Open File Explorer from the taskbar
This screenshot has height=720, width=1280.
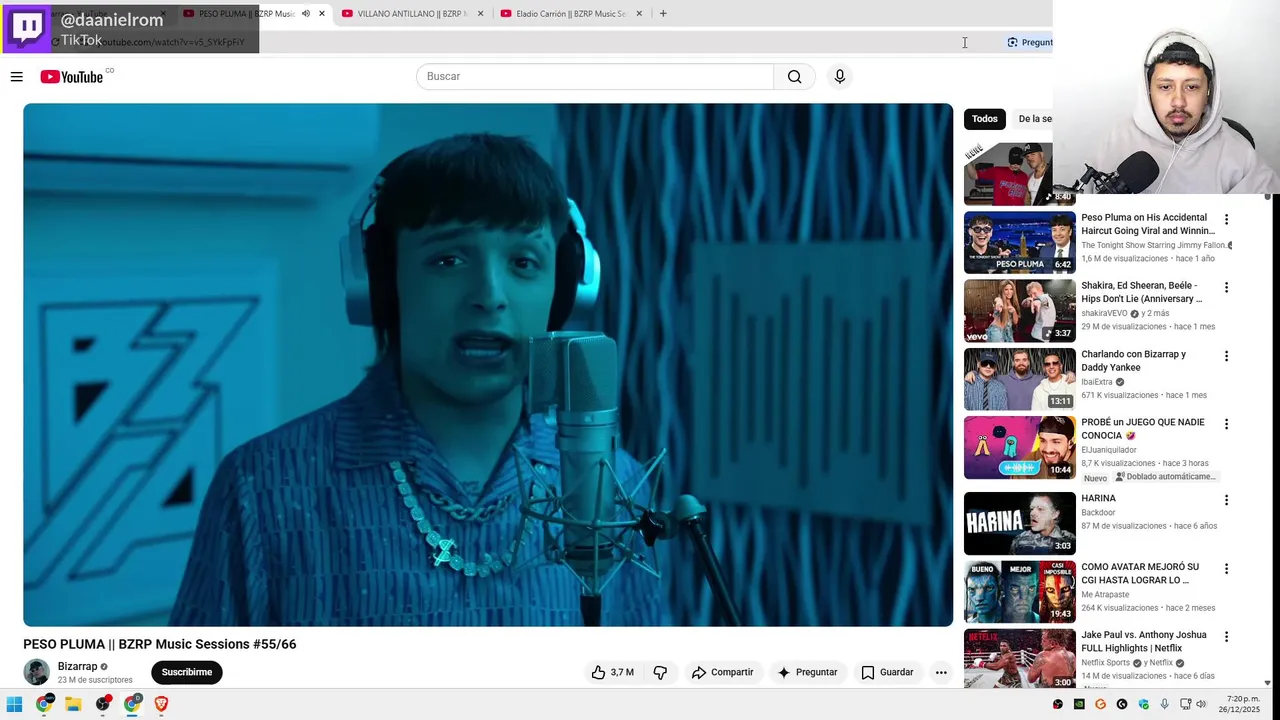[73, 704]
